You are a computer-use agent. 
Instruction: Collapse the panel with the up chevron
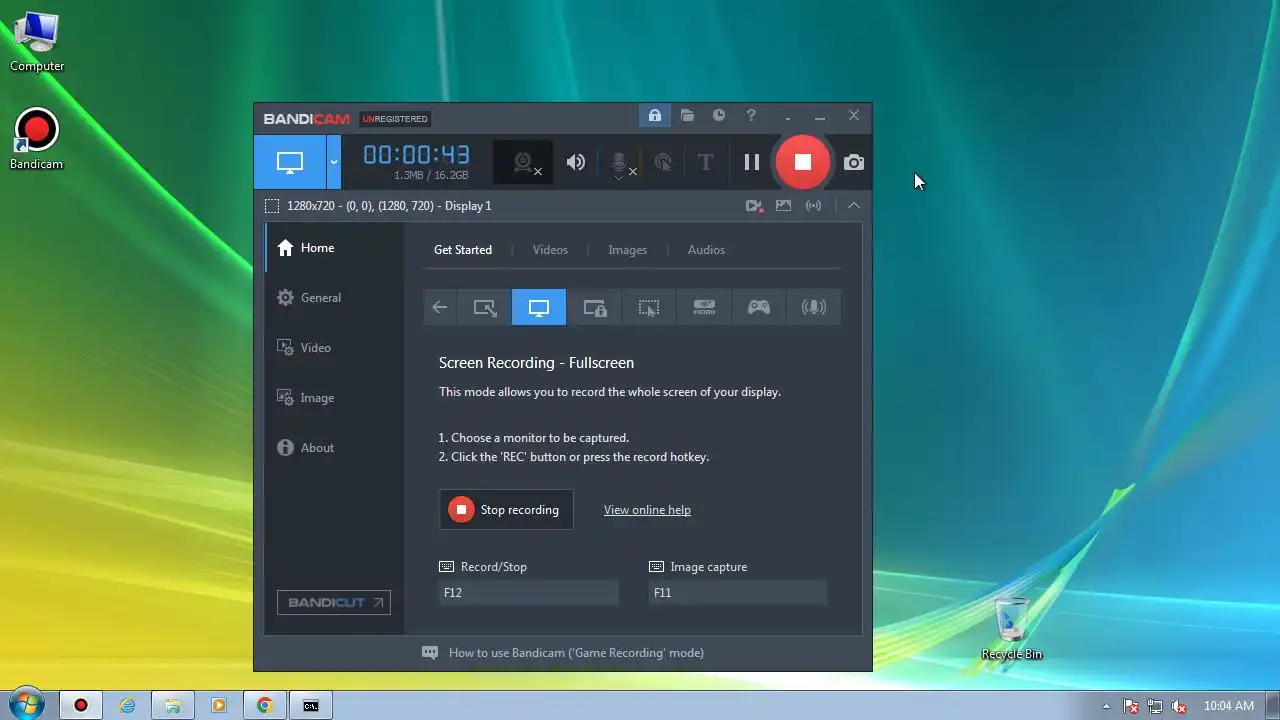click(854, 205)
